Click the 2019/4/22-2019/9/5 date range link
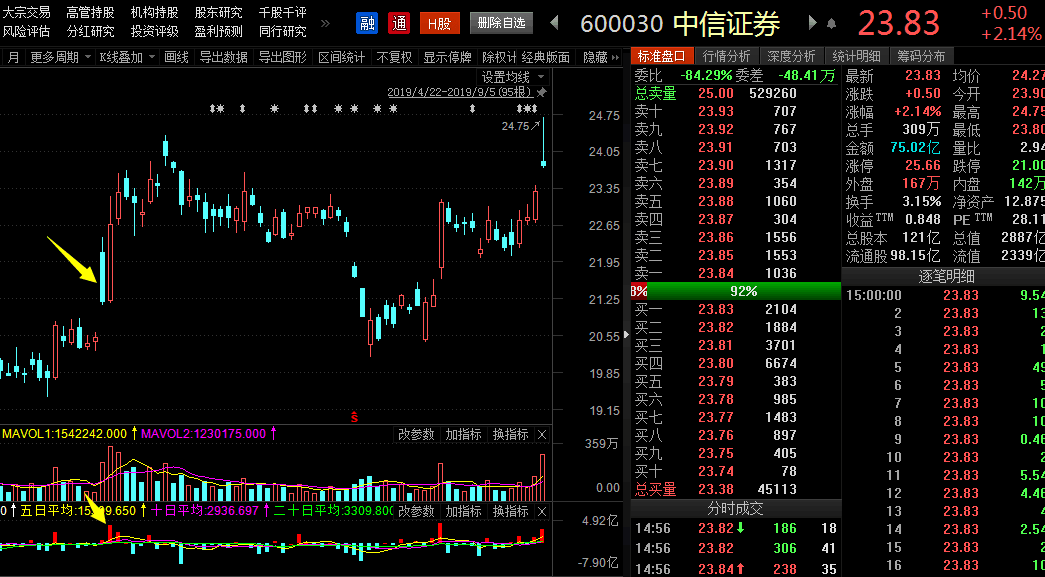Image resolution: width=1045 pixels, height=577 pixels. [460, 92]
